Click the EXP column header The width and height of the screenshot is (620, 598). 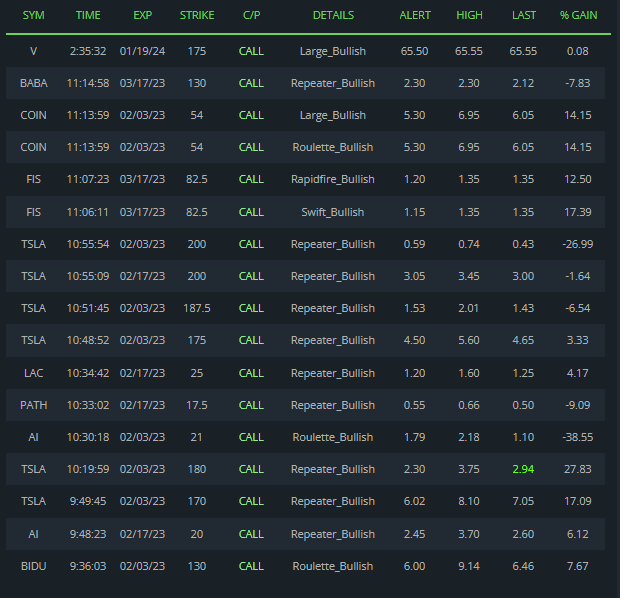(x=142, y=15)
